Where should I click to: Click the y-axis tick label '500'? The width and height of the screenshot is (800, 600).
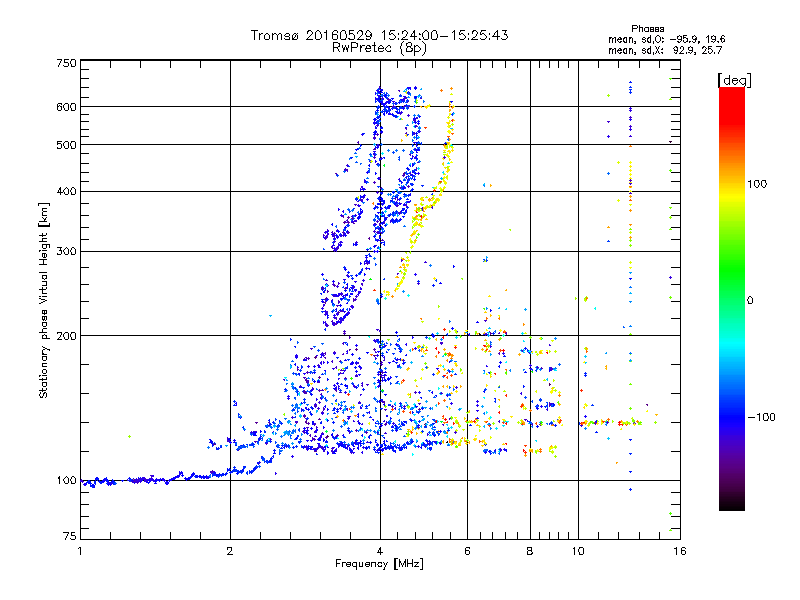[x=66, y=145]
